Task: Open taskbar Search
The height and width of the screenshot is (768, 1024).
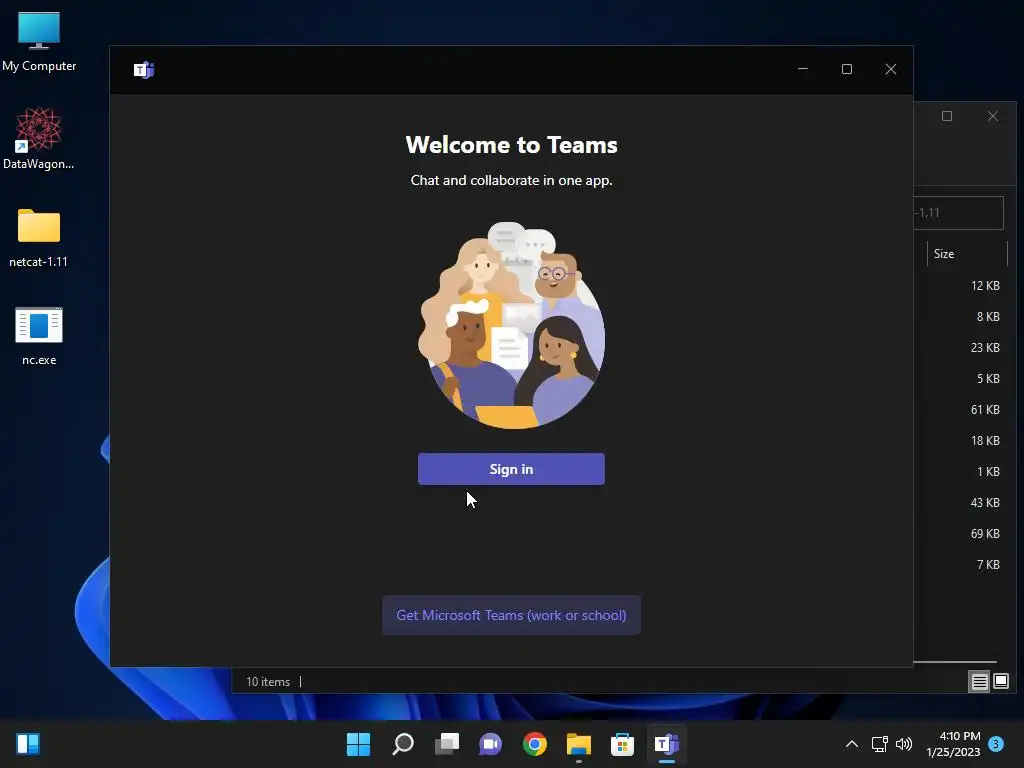Action: coord(402,744)
